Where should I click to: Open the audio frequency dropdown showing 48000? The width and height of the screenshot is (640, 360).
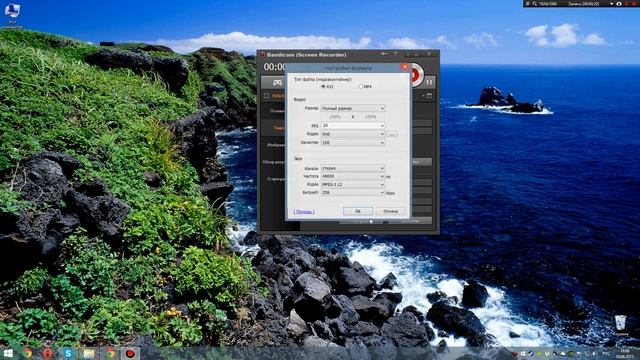(x=353, y=176)
